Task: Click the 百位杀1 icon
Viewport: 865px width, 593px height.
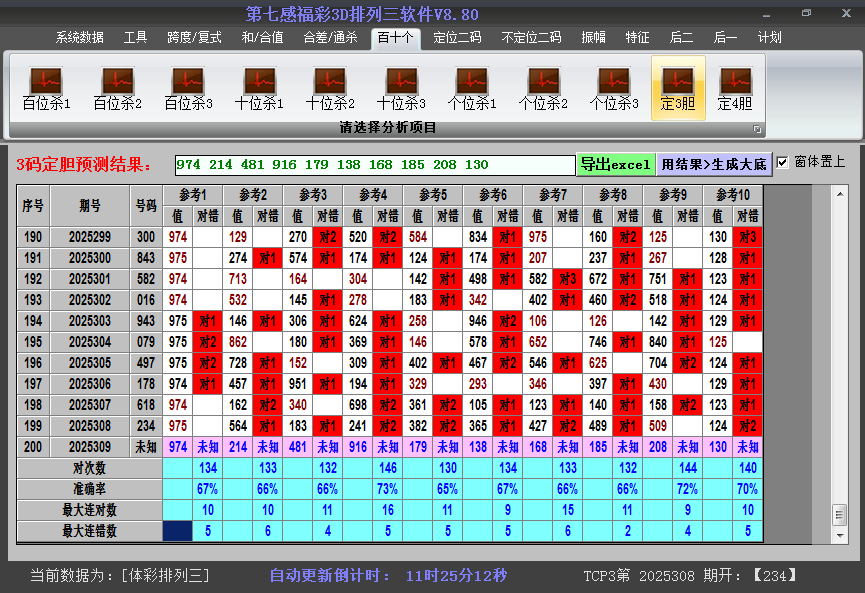Action: 46,88
